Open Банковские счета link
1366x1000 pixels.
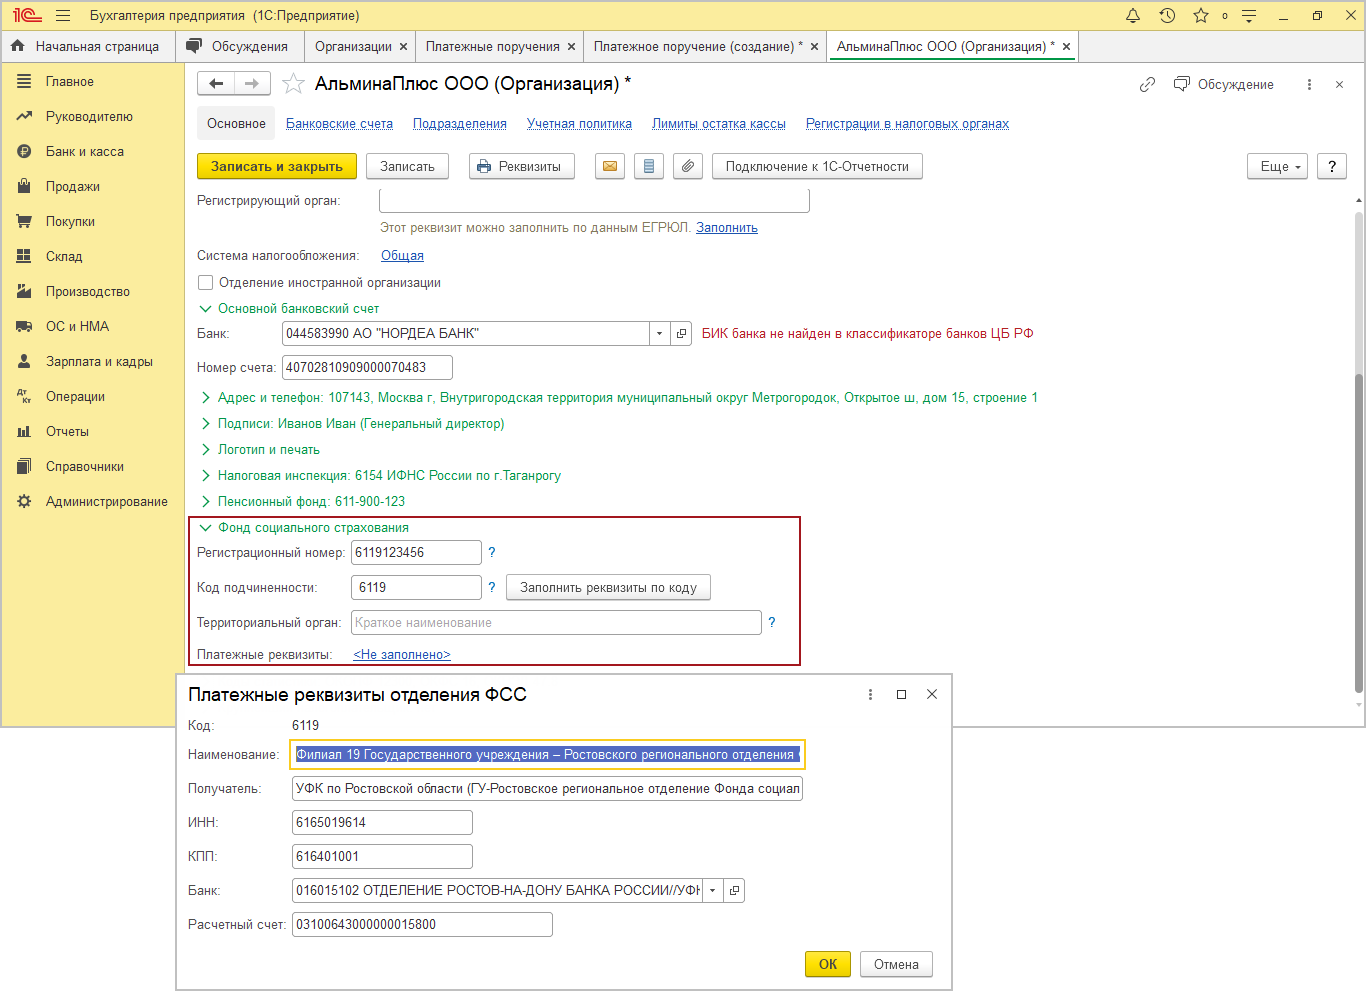pyautogui.click(x=339, y=124)
